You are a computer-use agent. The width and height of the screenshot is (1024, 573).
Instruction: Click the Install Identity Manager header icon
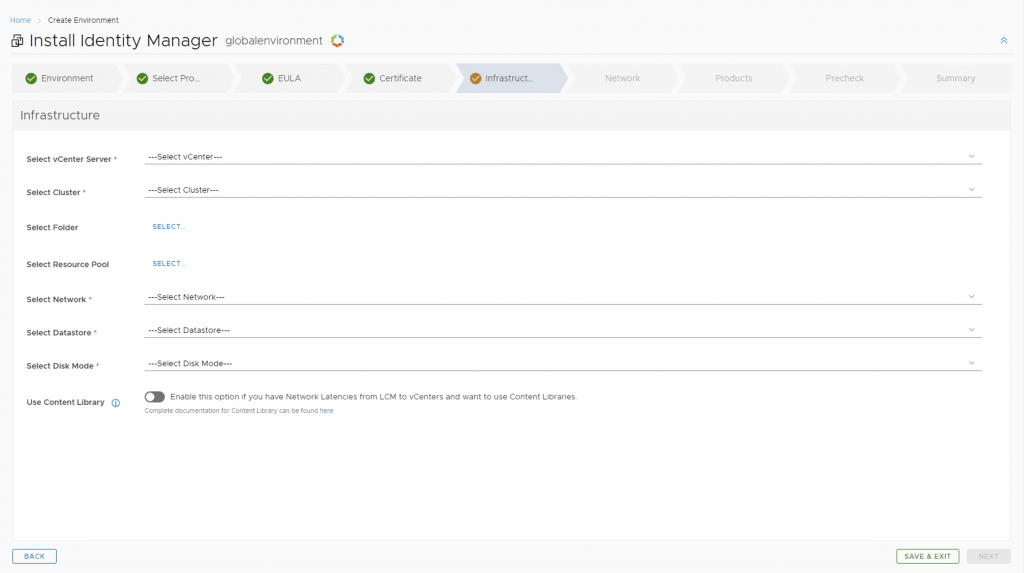click(17, 41)
